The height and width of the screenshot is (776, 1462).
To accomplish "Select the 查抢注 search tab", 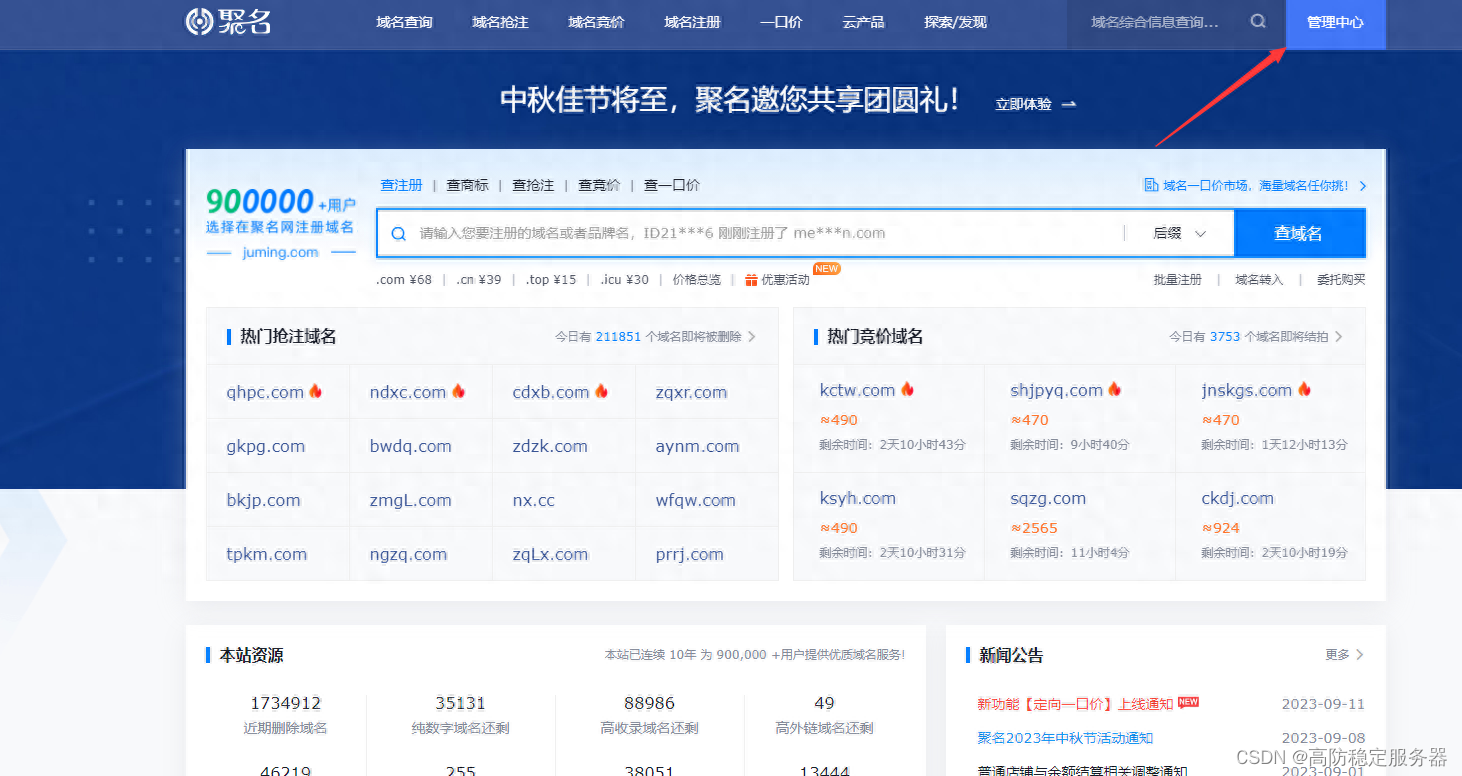I will point(533,185).
